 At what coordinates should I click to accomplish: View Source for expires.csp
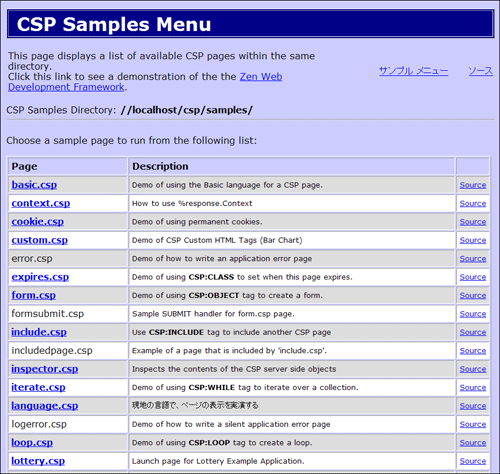point(473,277)
